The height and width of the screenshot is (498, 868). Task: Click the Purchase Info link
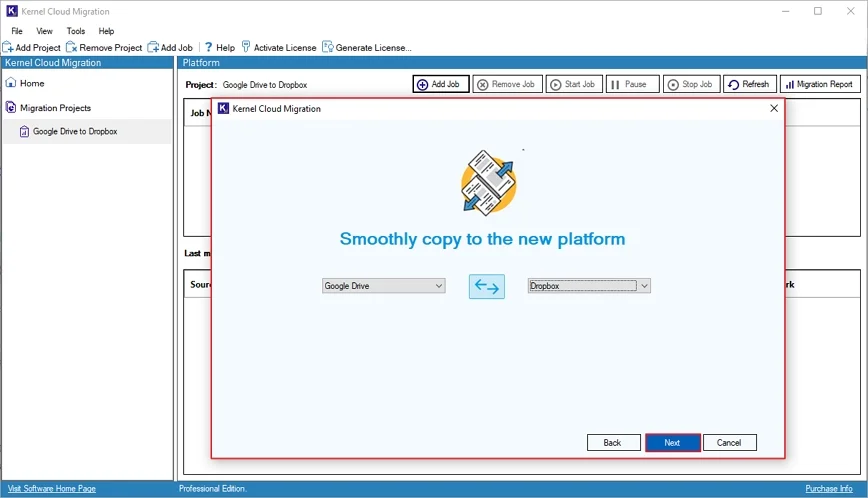(829, 489)
